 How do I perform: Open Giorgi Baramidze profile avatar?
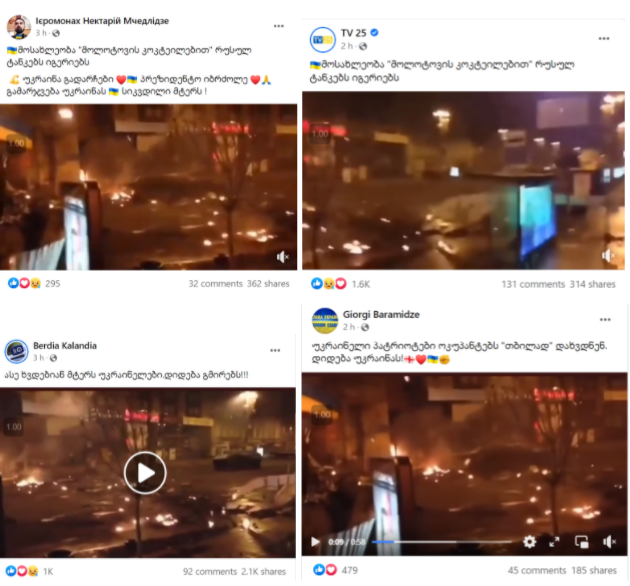tap(325, 321)
